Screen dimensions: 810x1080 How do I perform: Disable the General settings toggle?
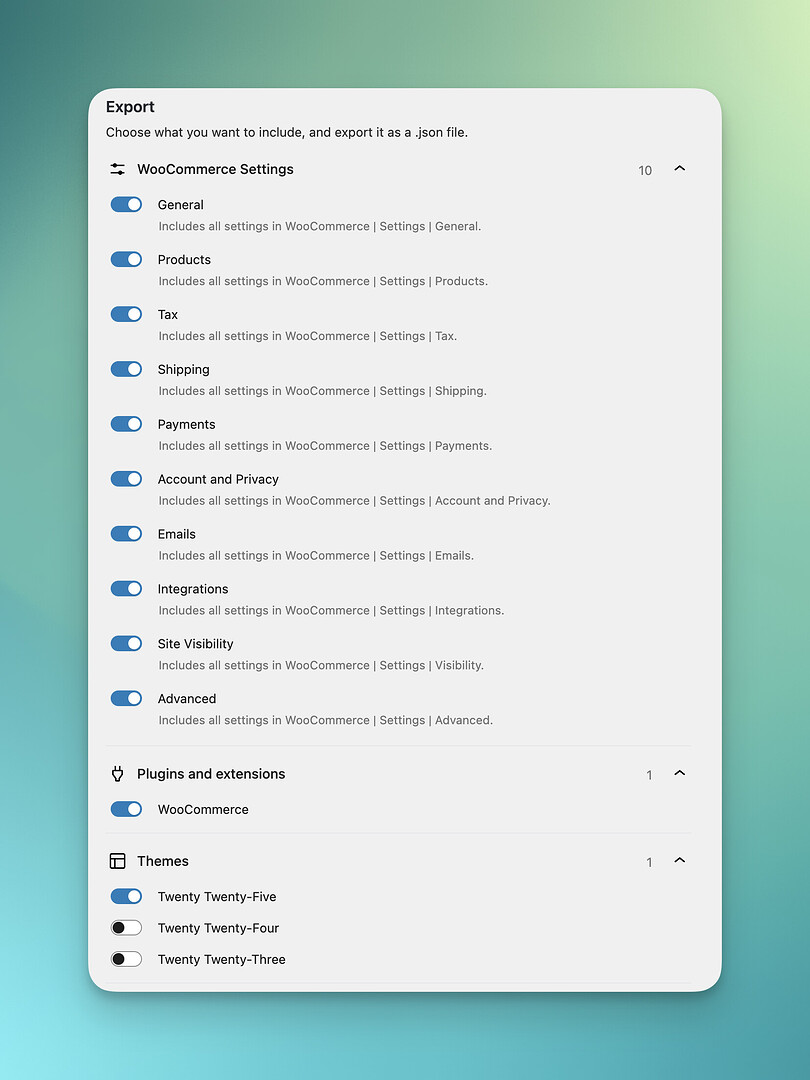pyautogui.click(x=127, y=204)
